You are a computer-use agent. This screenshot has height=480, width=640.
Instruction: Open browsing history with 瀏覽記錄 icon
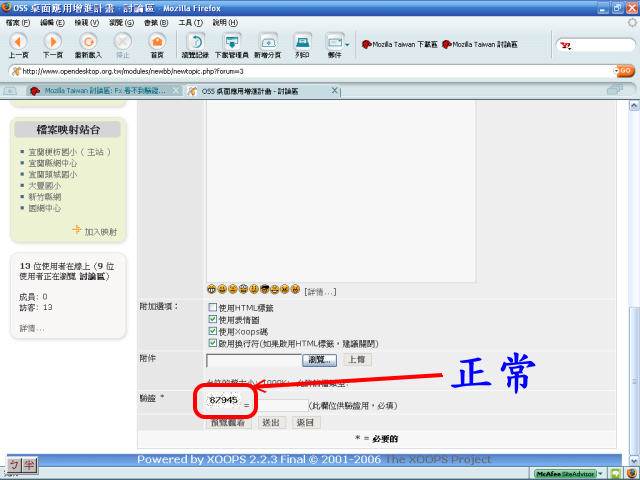pos(196,42)
